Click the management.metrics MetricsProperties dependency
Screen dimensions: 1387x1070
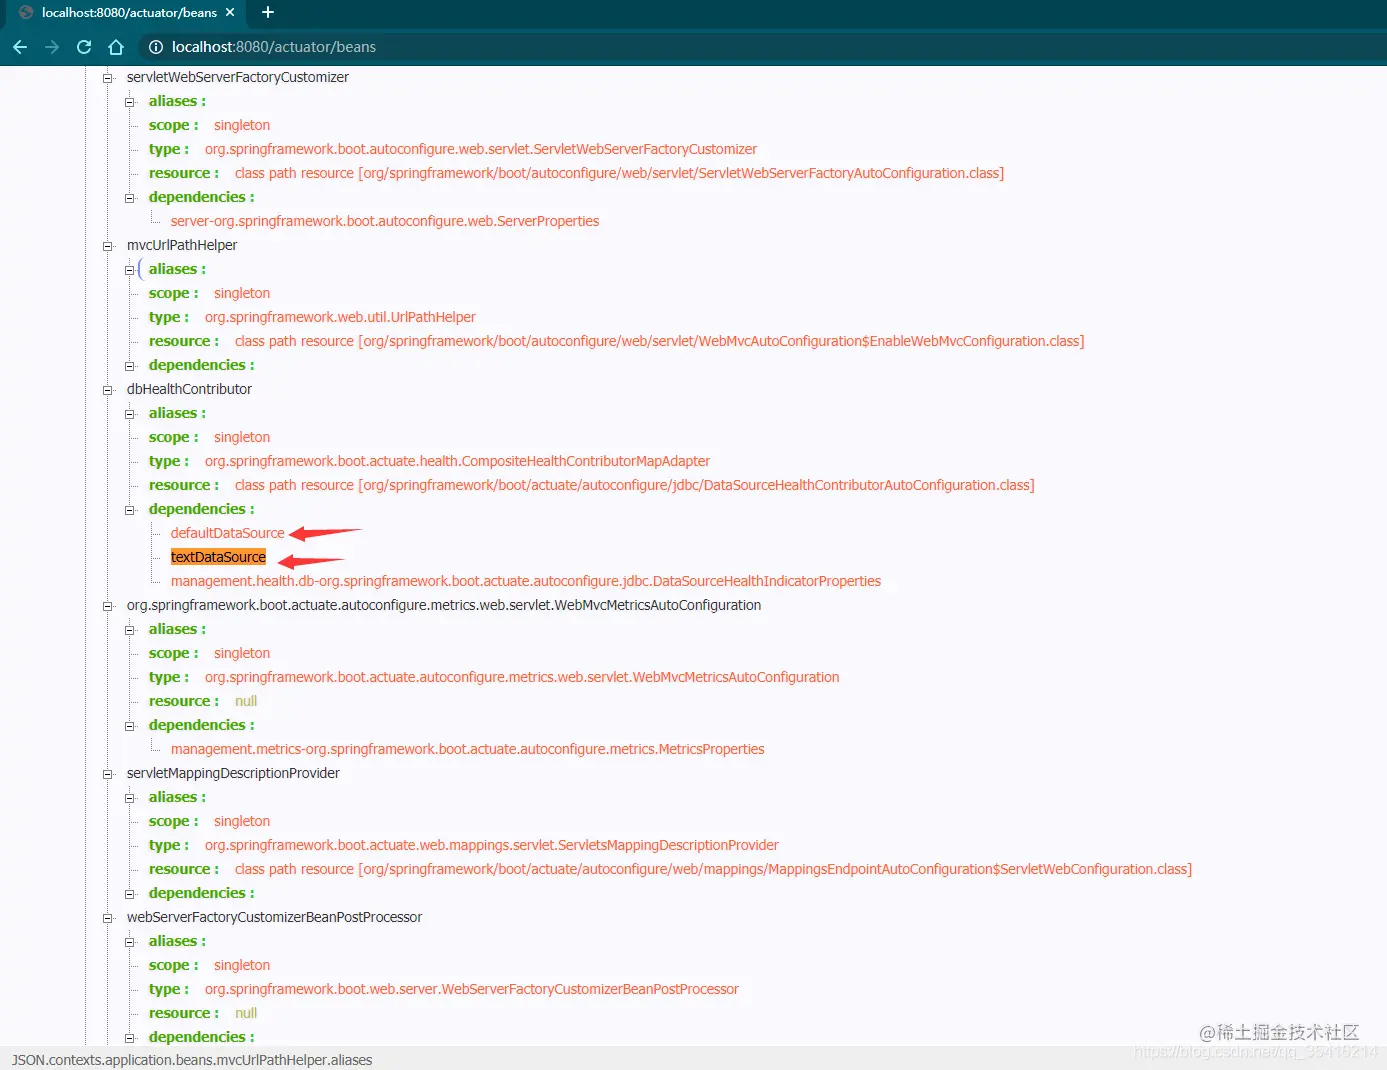467,749
